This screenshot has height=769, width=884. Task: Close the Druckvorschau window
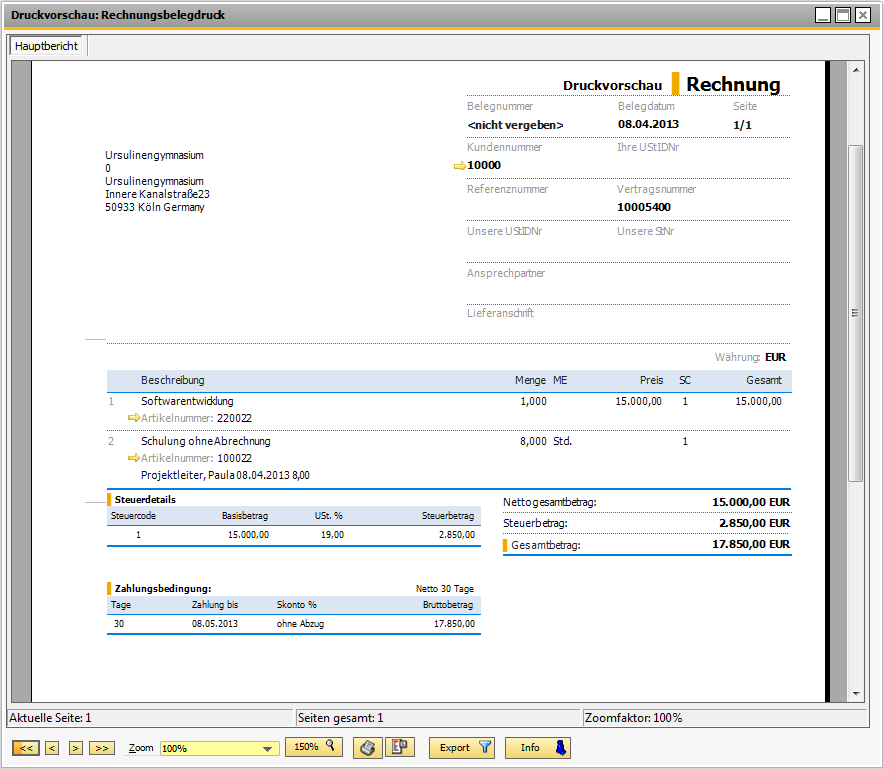[x=863, y=15]
